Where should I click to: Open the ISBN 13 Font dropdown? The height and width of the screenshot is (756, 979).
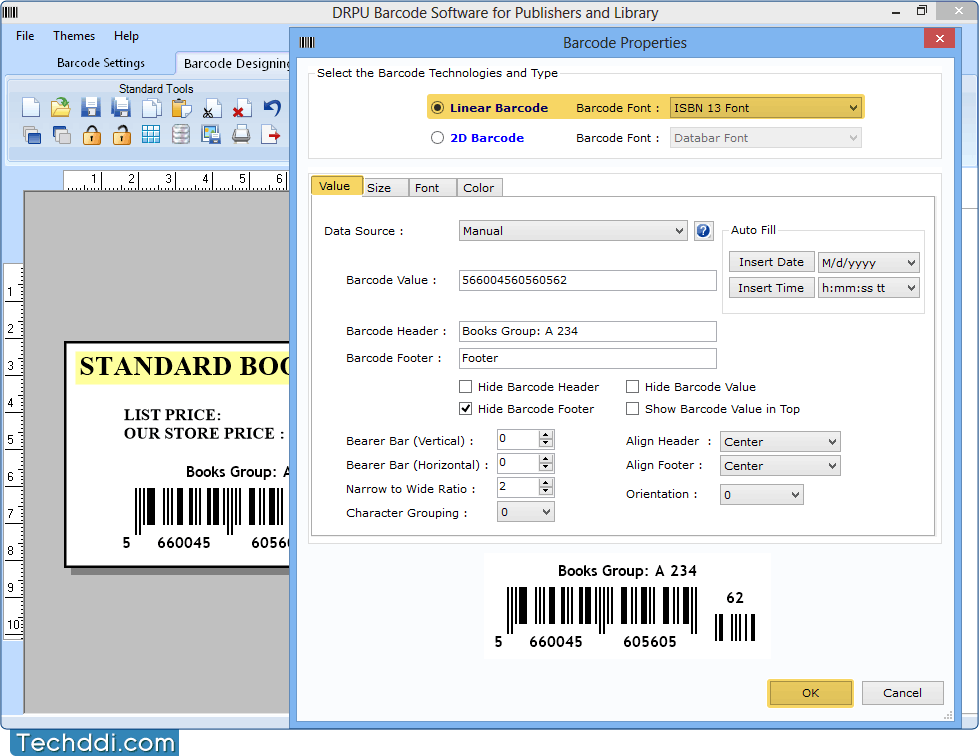[766, 107]
